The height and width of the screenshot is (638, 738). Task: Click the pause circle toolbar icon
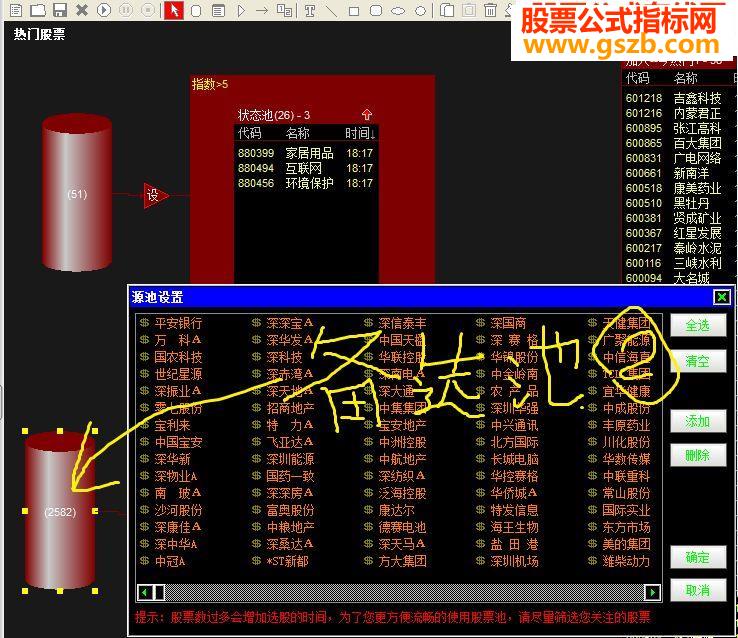click(x=126, y=10)
